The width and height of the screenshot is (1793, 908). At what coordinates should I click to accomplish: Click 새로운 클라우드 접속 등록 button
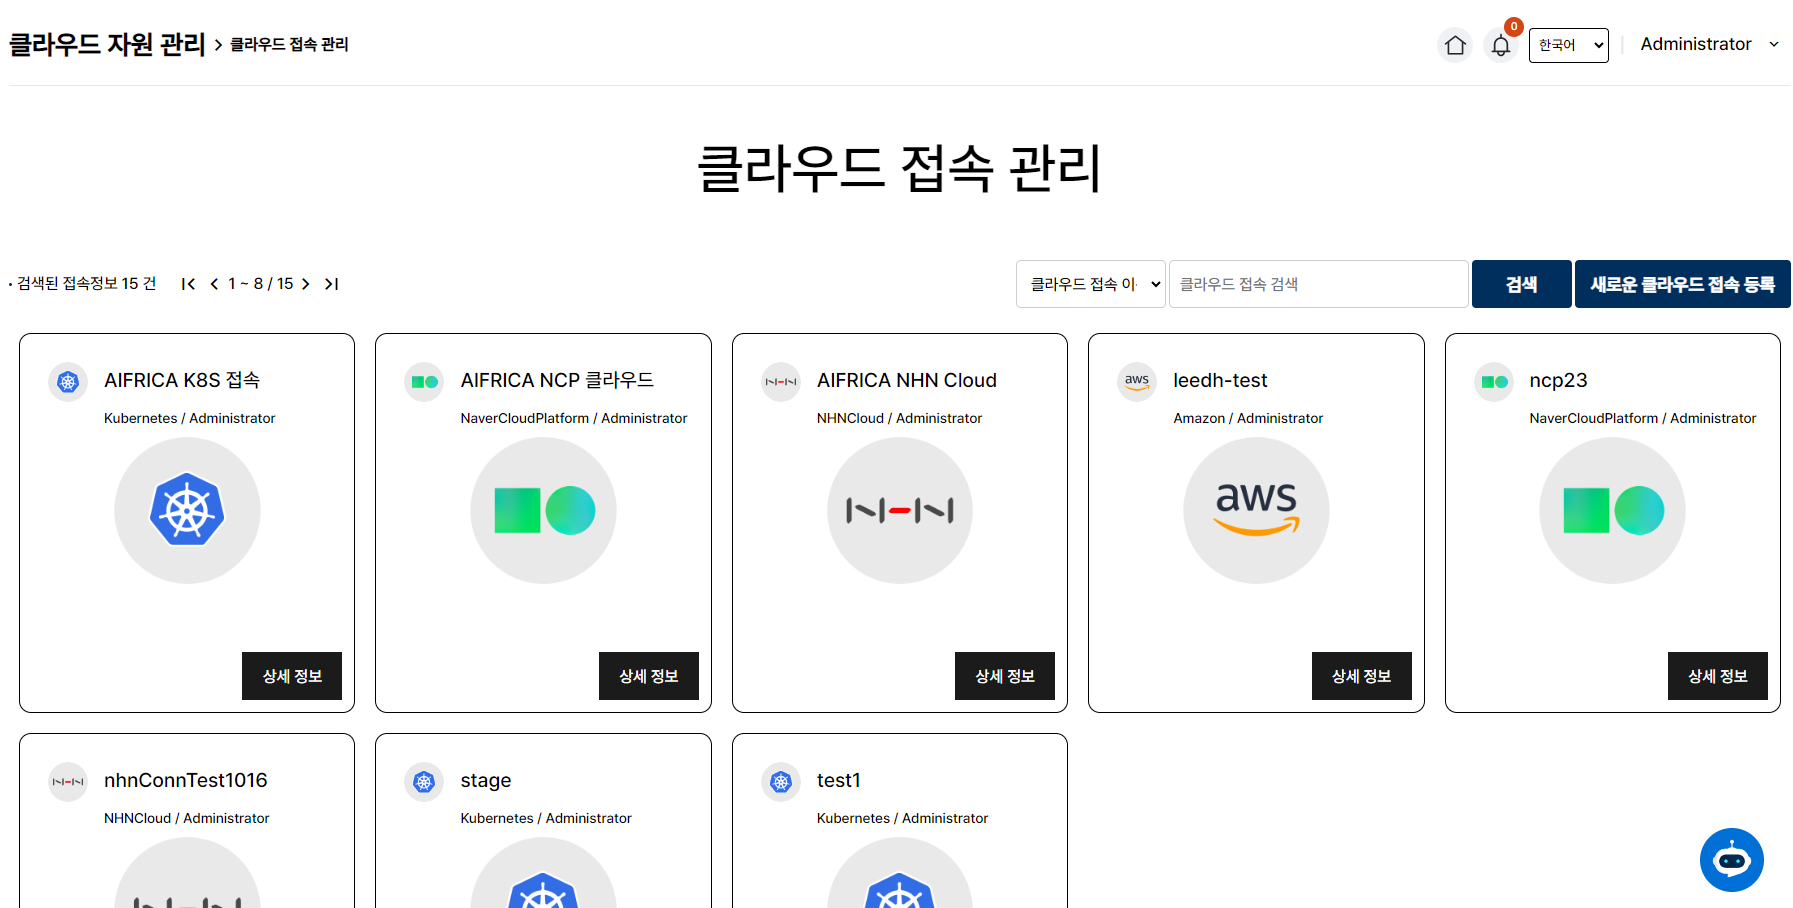(1682, 284)
